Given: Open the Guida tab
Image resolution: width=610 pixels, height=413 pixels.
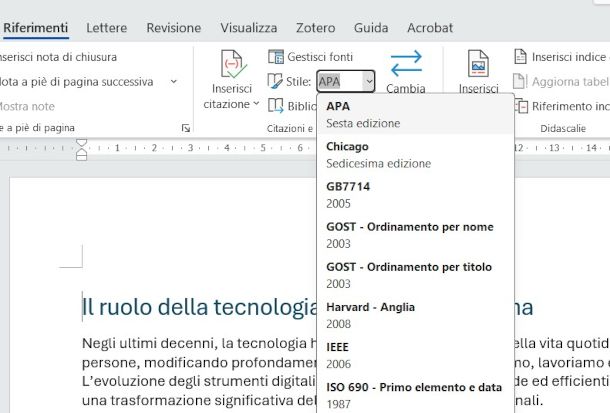Looking at the screenshot, I should (x=371, y=28).
